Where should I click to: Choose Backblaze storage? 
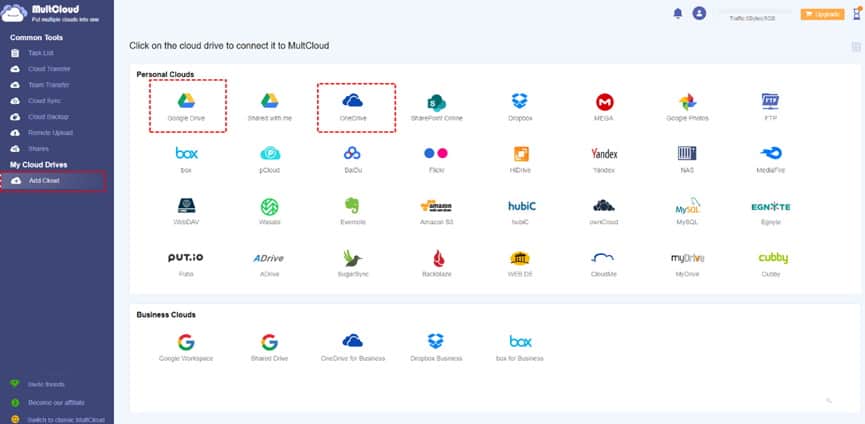[x=437, y=264]
